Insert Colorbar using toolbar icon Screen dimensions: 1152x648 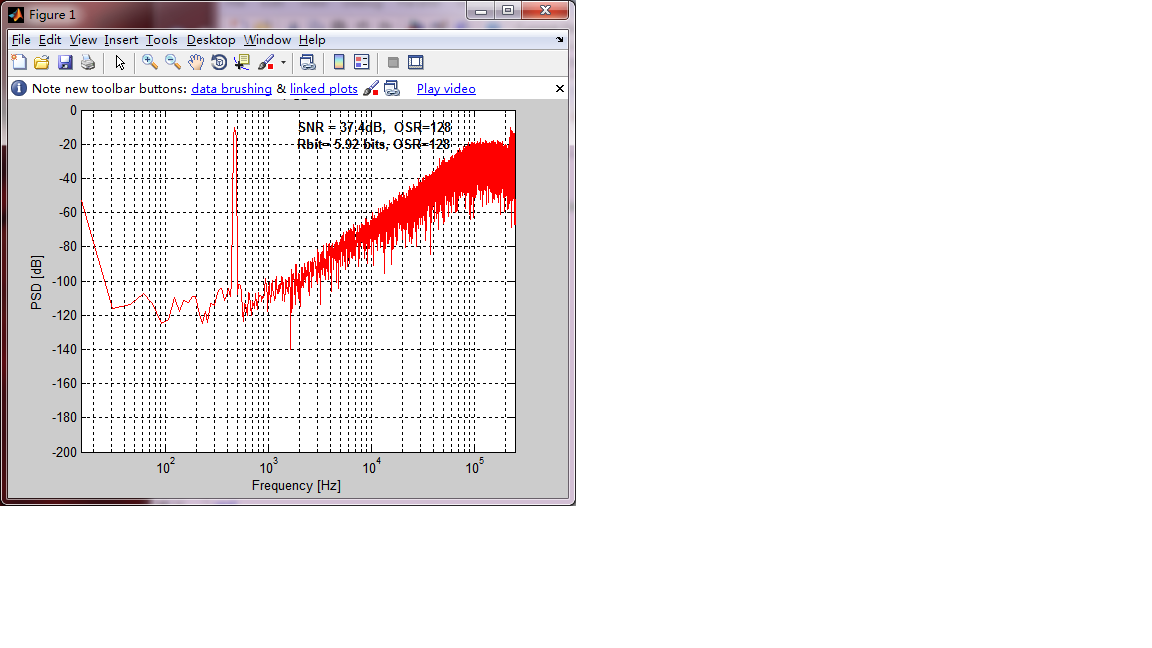click(339, 62)
